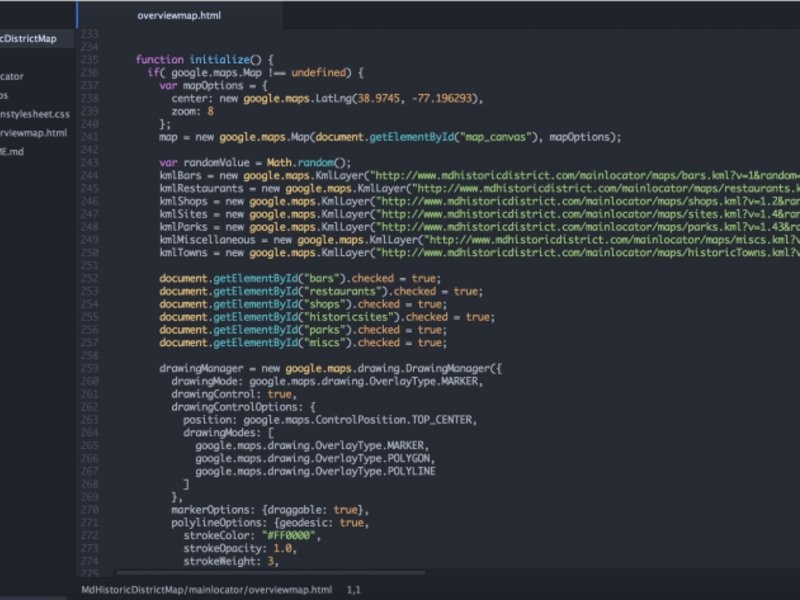Click line number 235 in the gutter
800x600 pixels.
click(90, 59)
